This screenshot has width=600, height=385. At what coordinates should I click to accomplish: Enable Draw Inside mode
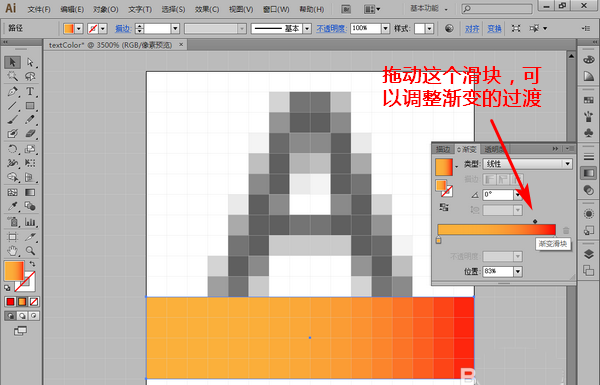click(x=34, y=316)
